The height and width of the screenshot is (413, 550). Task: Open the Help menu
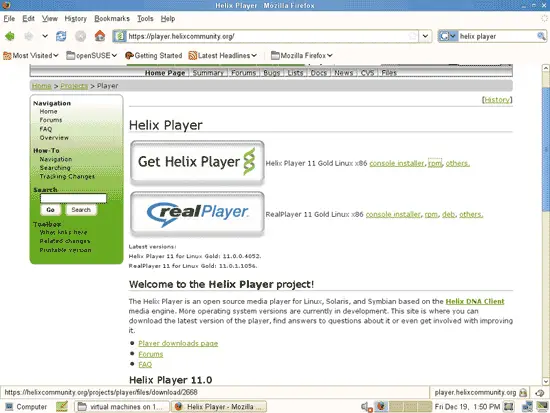click(x=168, y=19)
